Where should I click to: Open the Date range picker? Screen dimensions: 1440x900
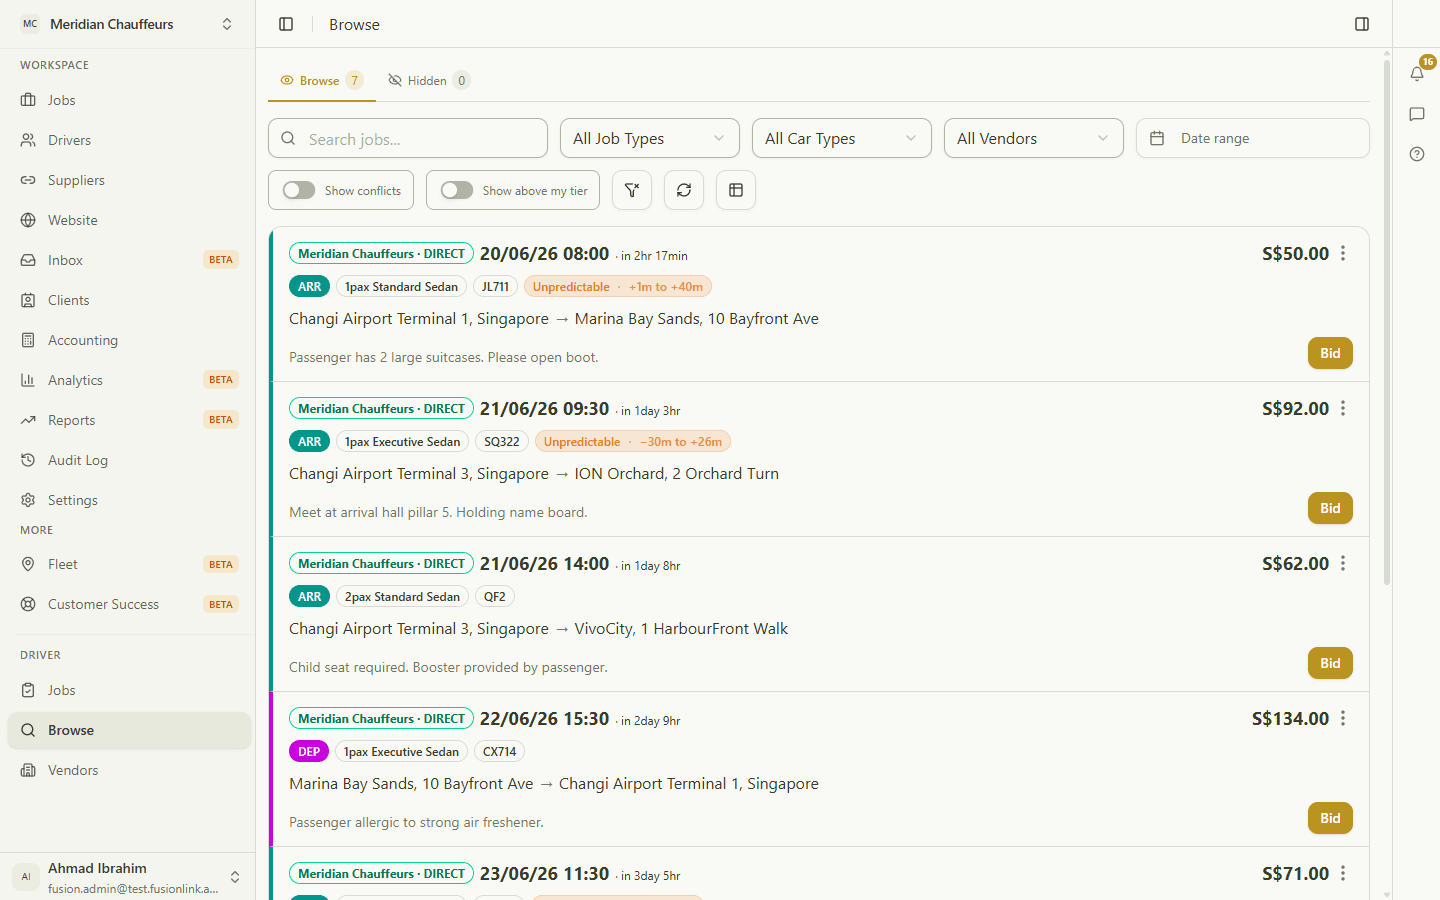(1253, 138)
